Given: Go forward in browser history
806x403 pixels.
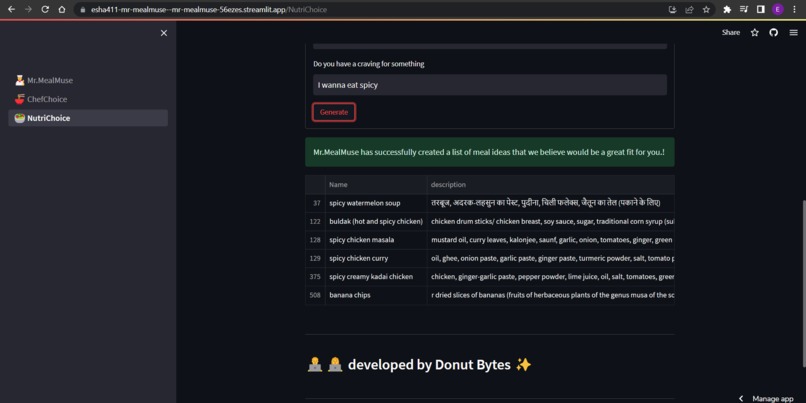Looking at the screenshot, I should pos(28,9).
